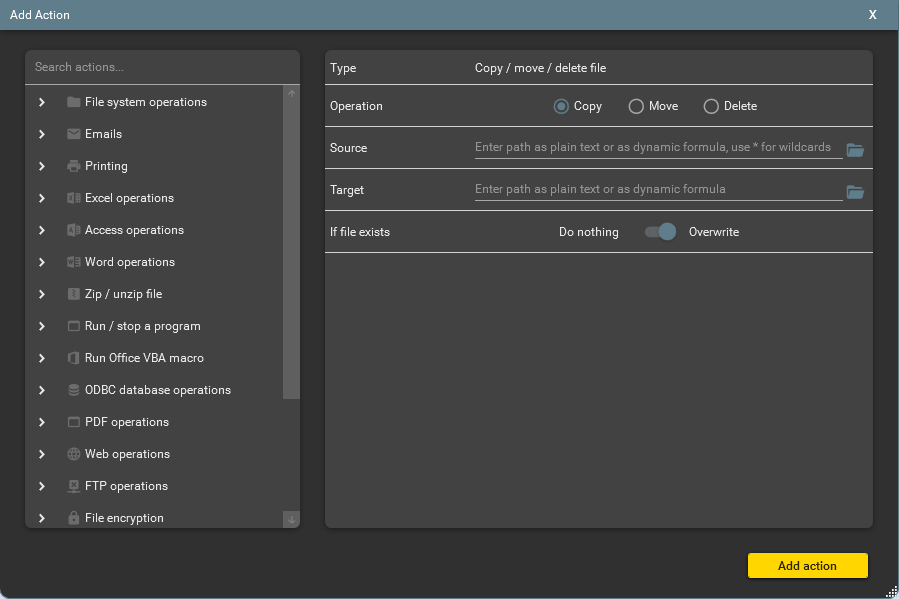The height and width of the screenshot is (599, 899).
Task: Expand the Emails chevron
Action: tap(42, 134)
